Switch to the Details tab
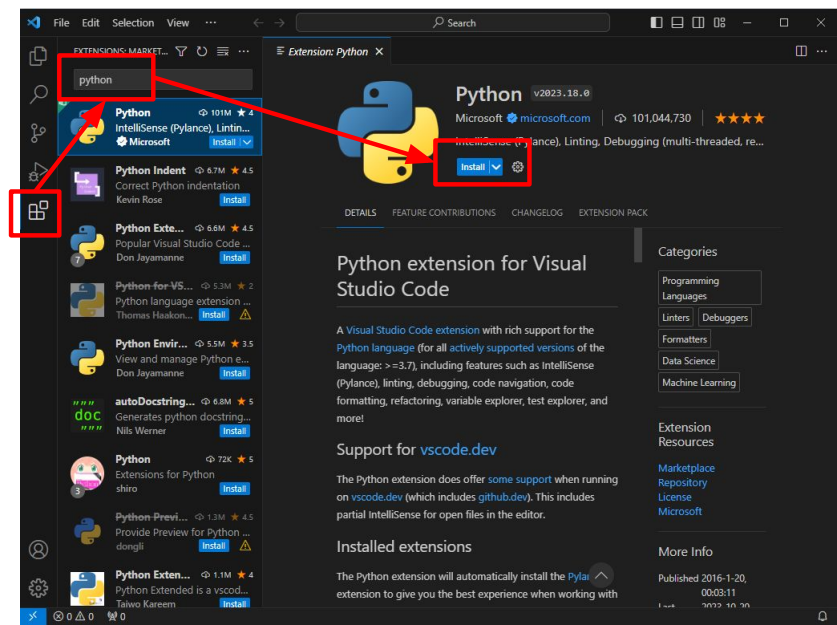837x625 pixels. pyautogui.click(x=360, y=213)
